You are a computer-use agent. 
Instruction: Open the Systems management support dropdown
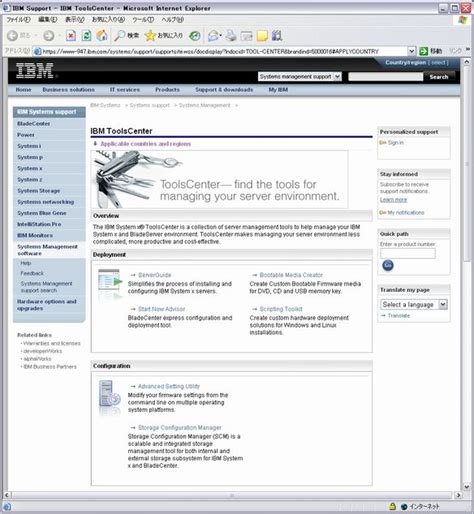[300, 77]
